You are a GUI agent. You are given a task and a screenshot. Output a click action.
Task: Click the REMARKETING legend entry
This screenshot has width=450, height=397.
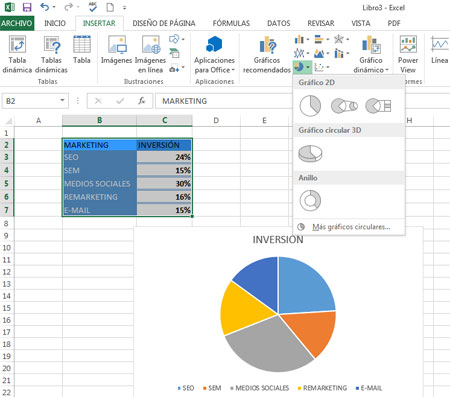[x=322, y=388]
